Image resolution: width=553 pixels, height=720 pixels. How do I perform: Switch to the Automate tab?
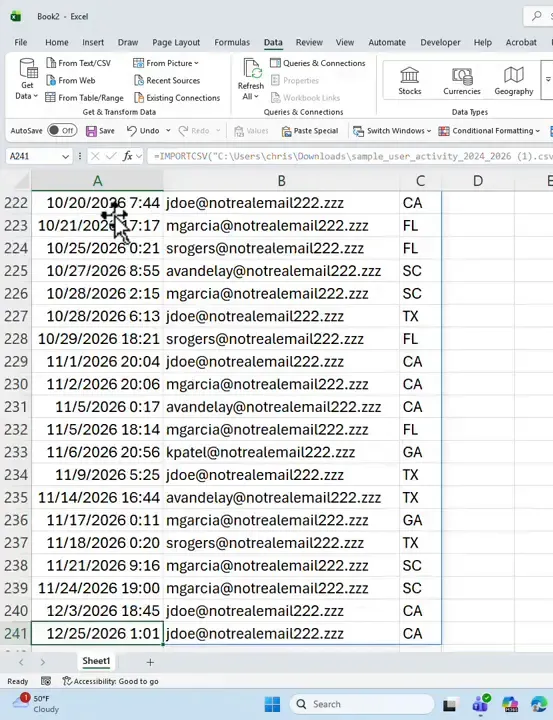pyautogui.click(x=387, y=42)
